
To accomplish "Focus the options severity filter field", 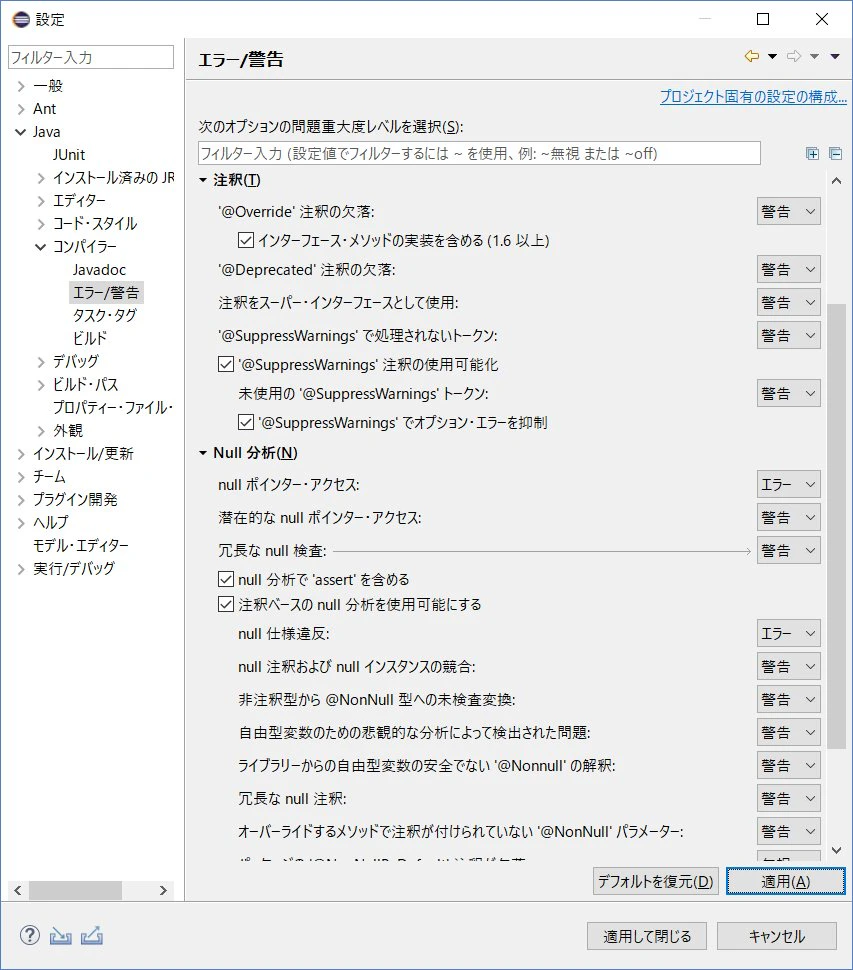I will pyautogui.click(x=479, y=153).
